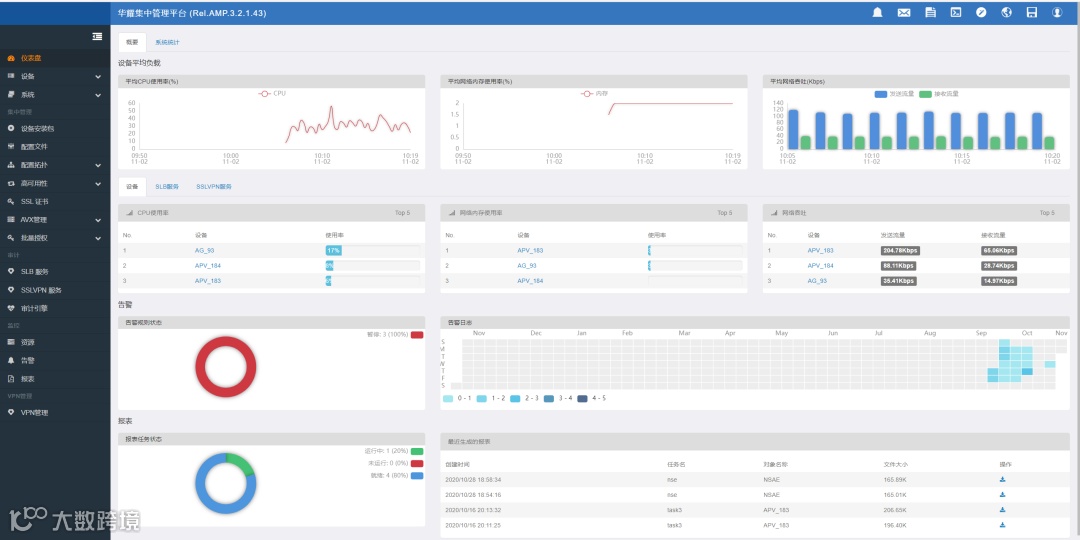1080x540 pixels.
Task: Toggle the 运行中 legend entry of report donut
Action: click(393, 451)
